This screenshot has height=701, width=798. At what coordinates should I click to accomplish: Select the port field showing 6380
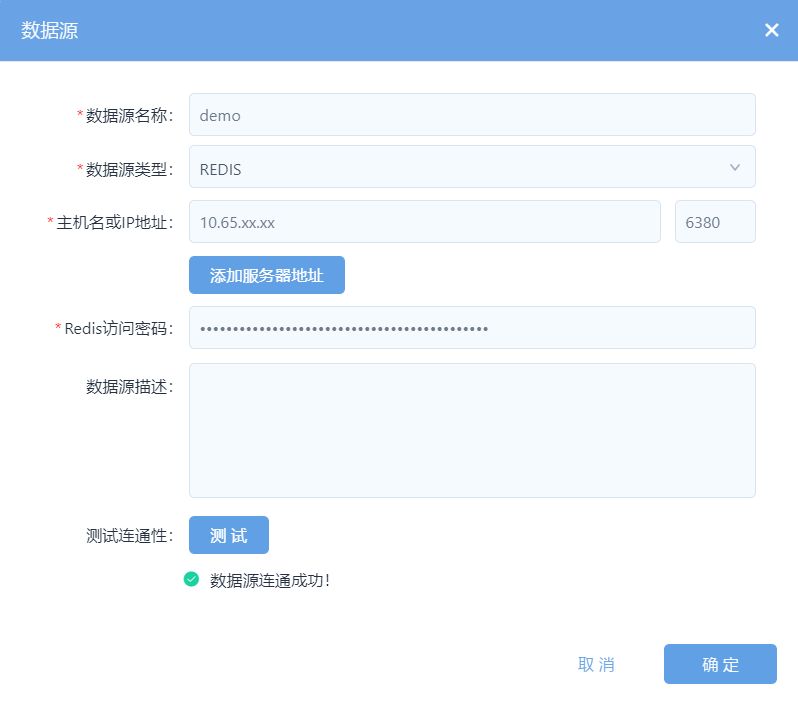pos(715,222)
